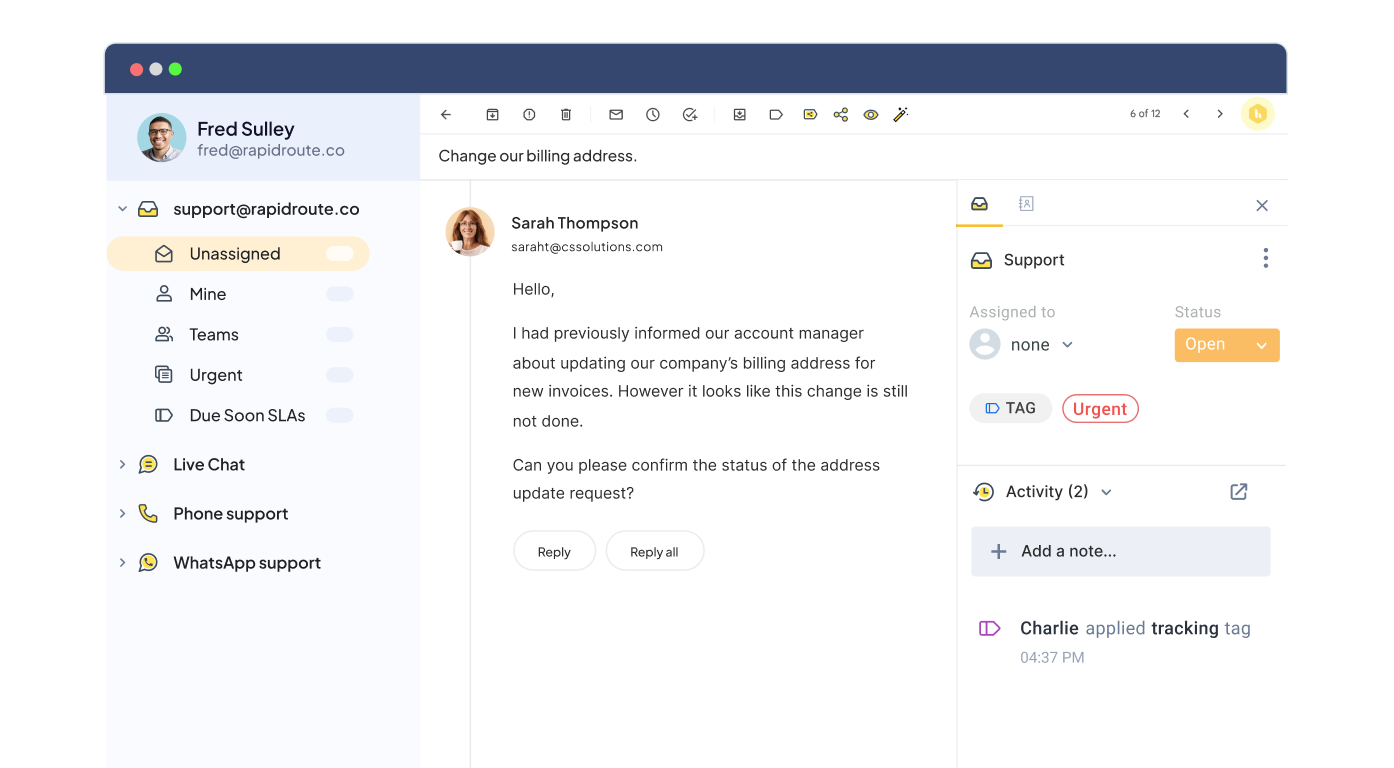Archive the conversation
Screen dimensions: 1394x768
pos(492,114)
